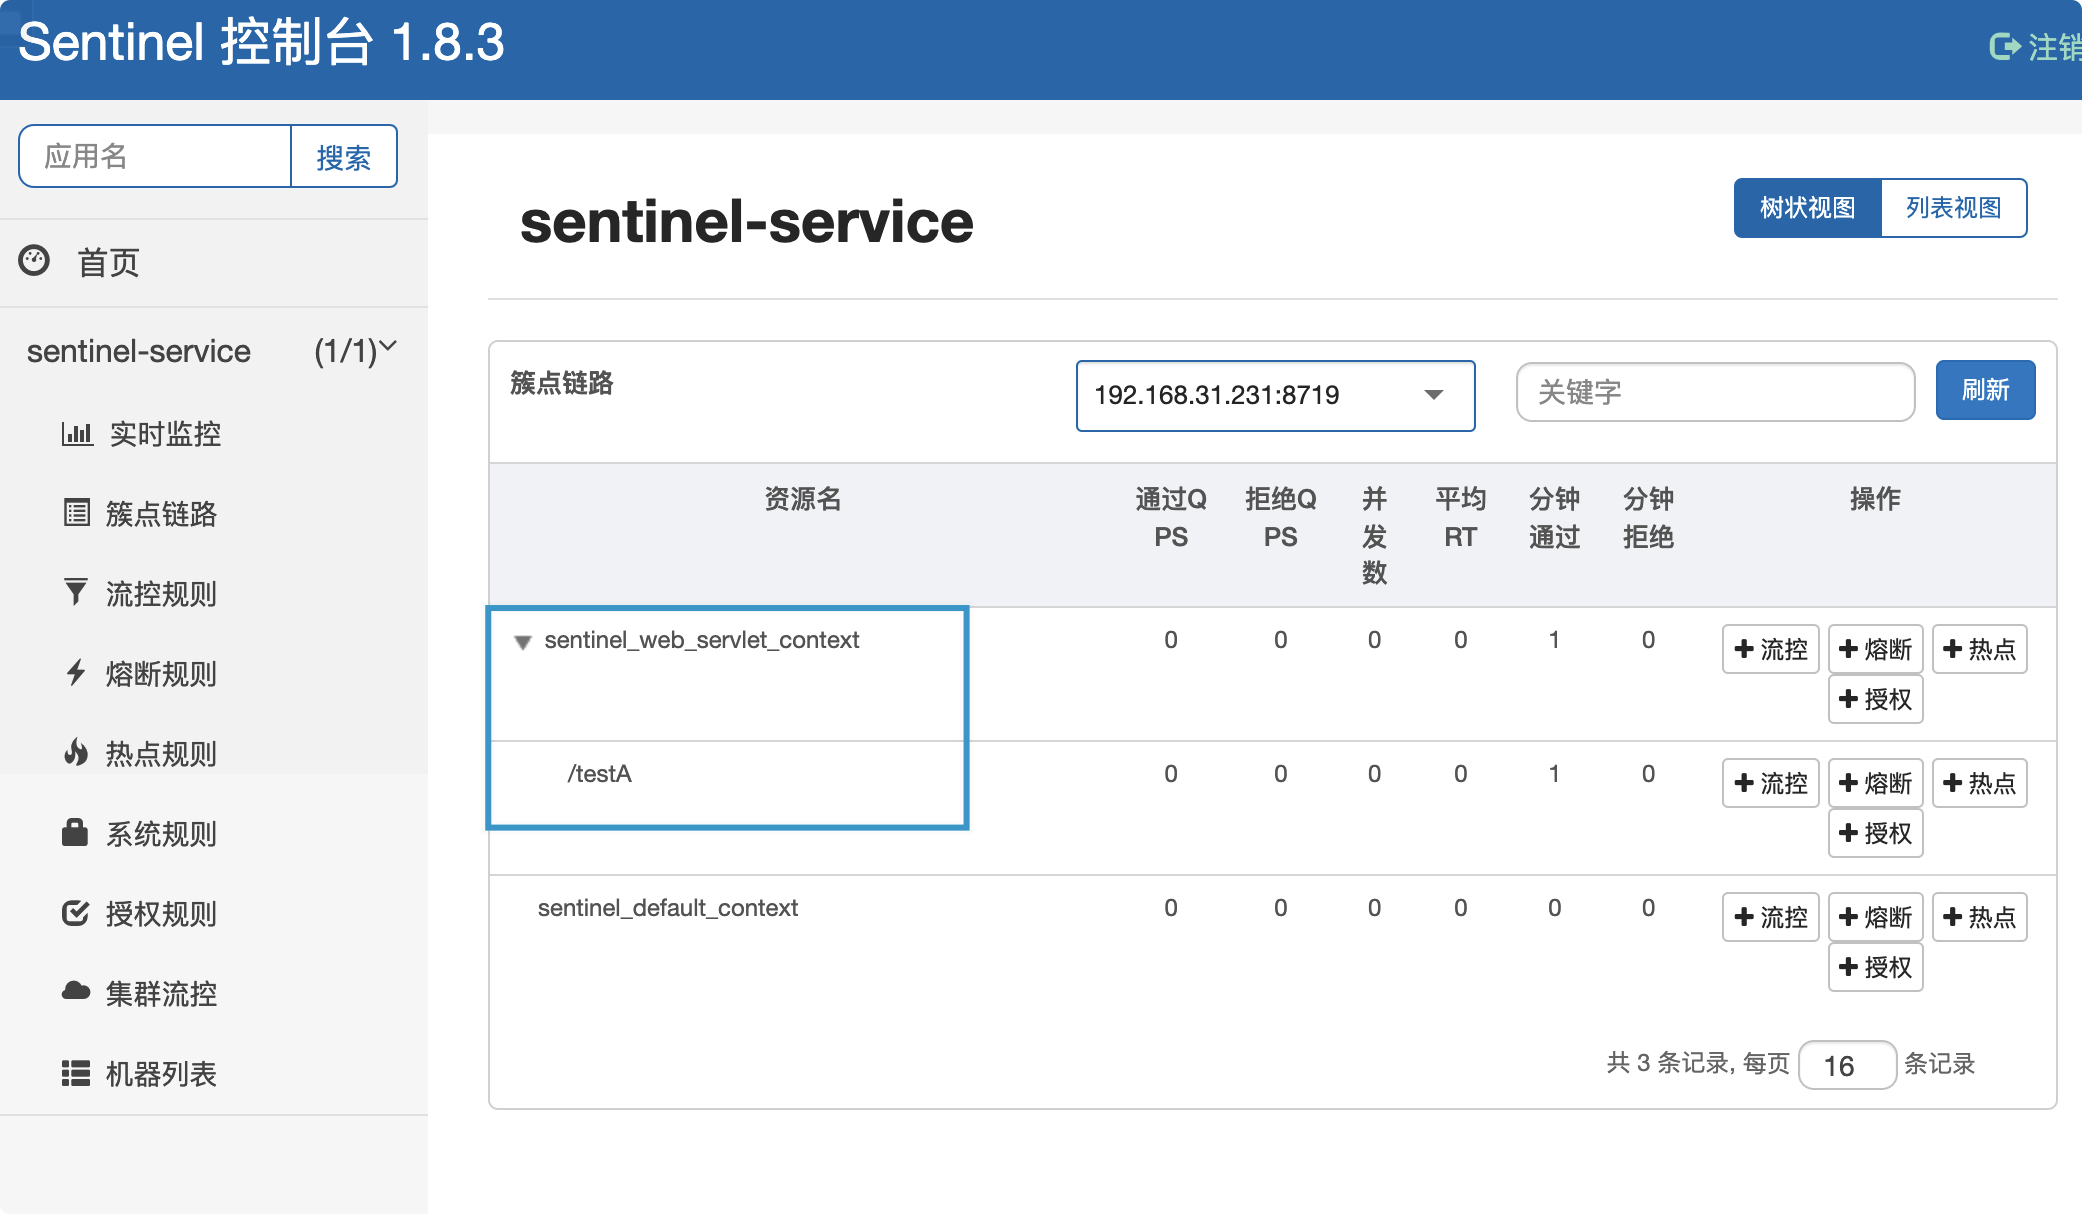Image resolution: width=2082 pixels, height=1214 pixels.
Task: Open 授权规则 in the sidebar
Action: coord(160,913)
